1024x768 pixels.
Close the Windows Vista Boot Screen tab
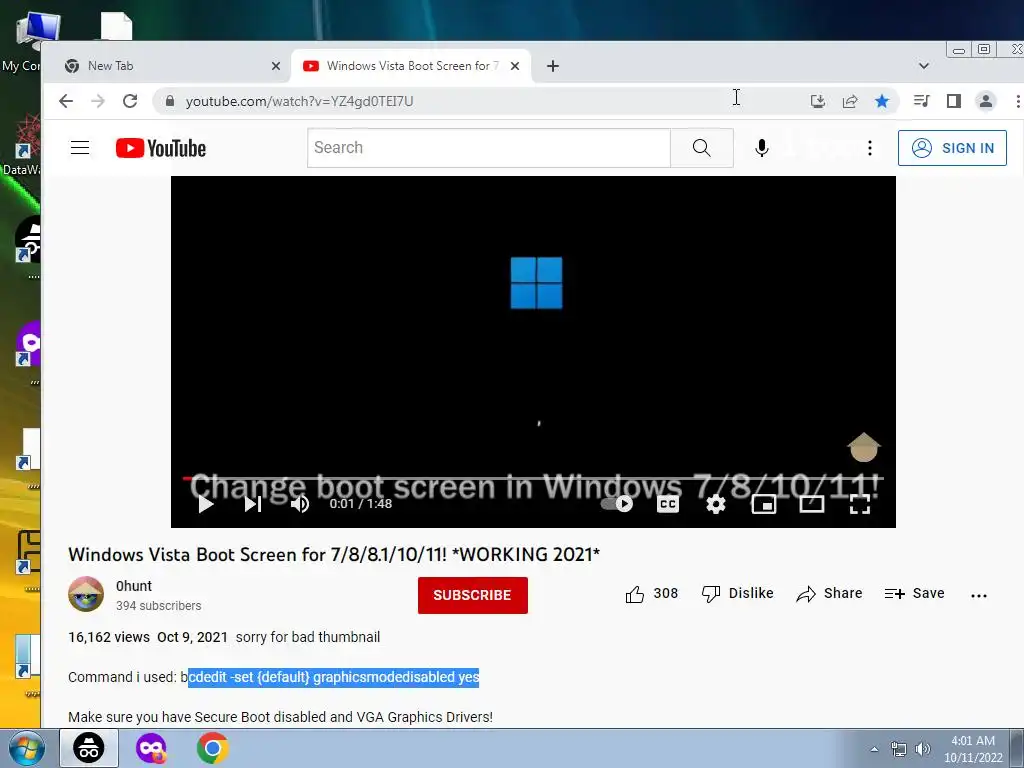tap(515, 66)
